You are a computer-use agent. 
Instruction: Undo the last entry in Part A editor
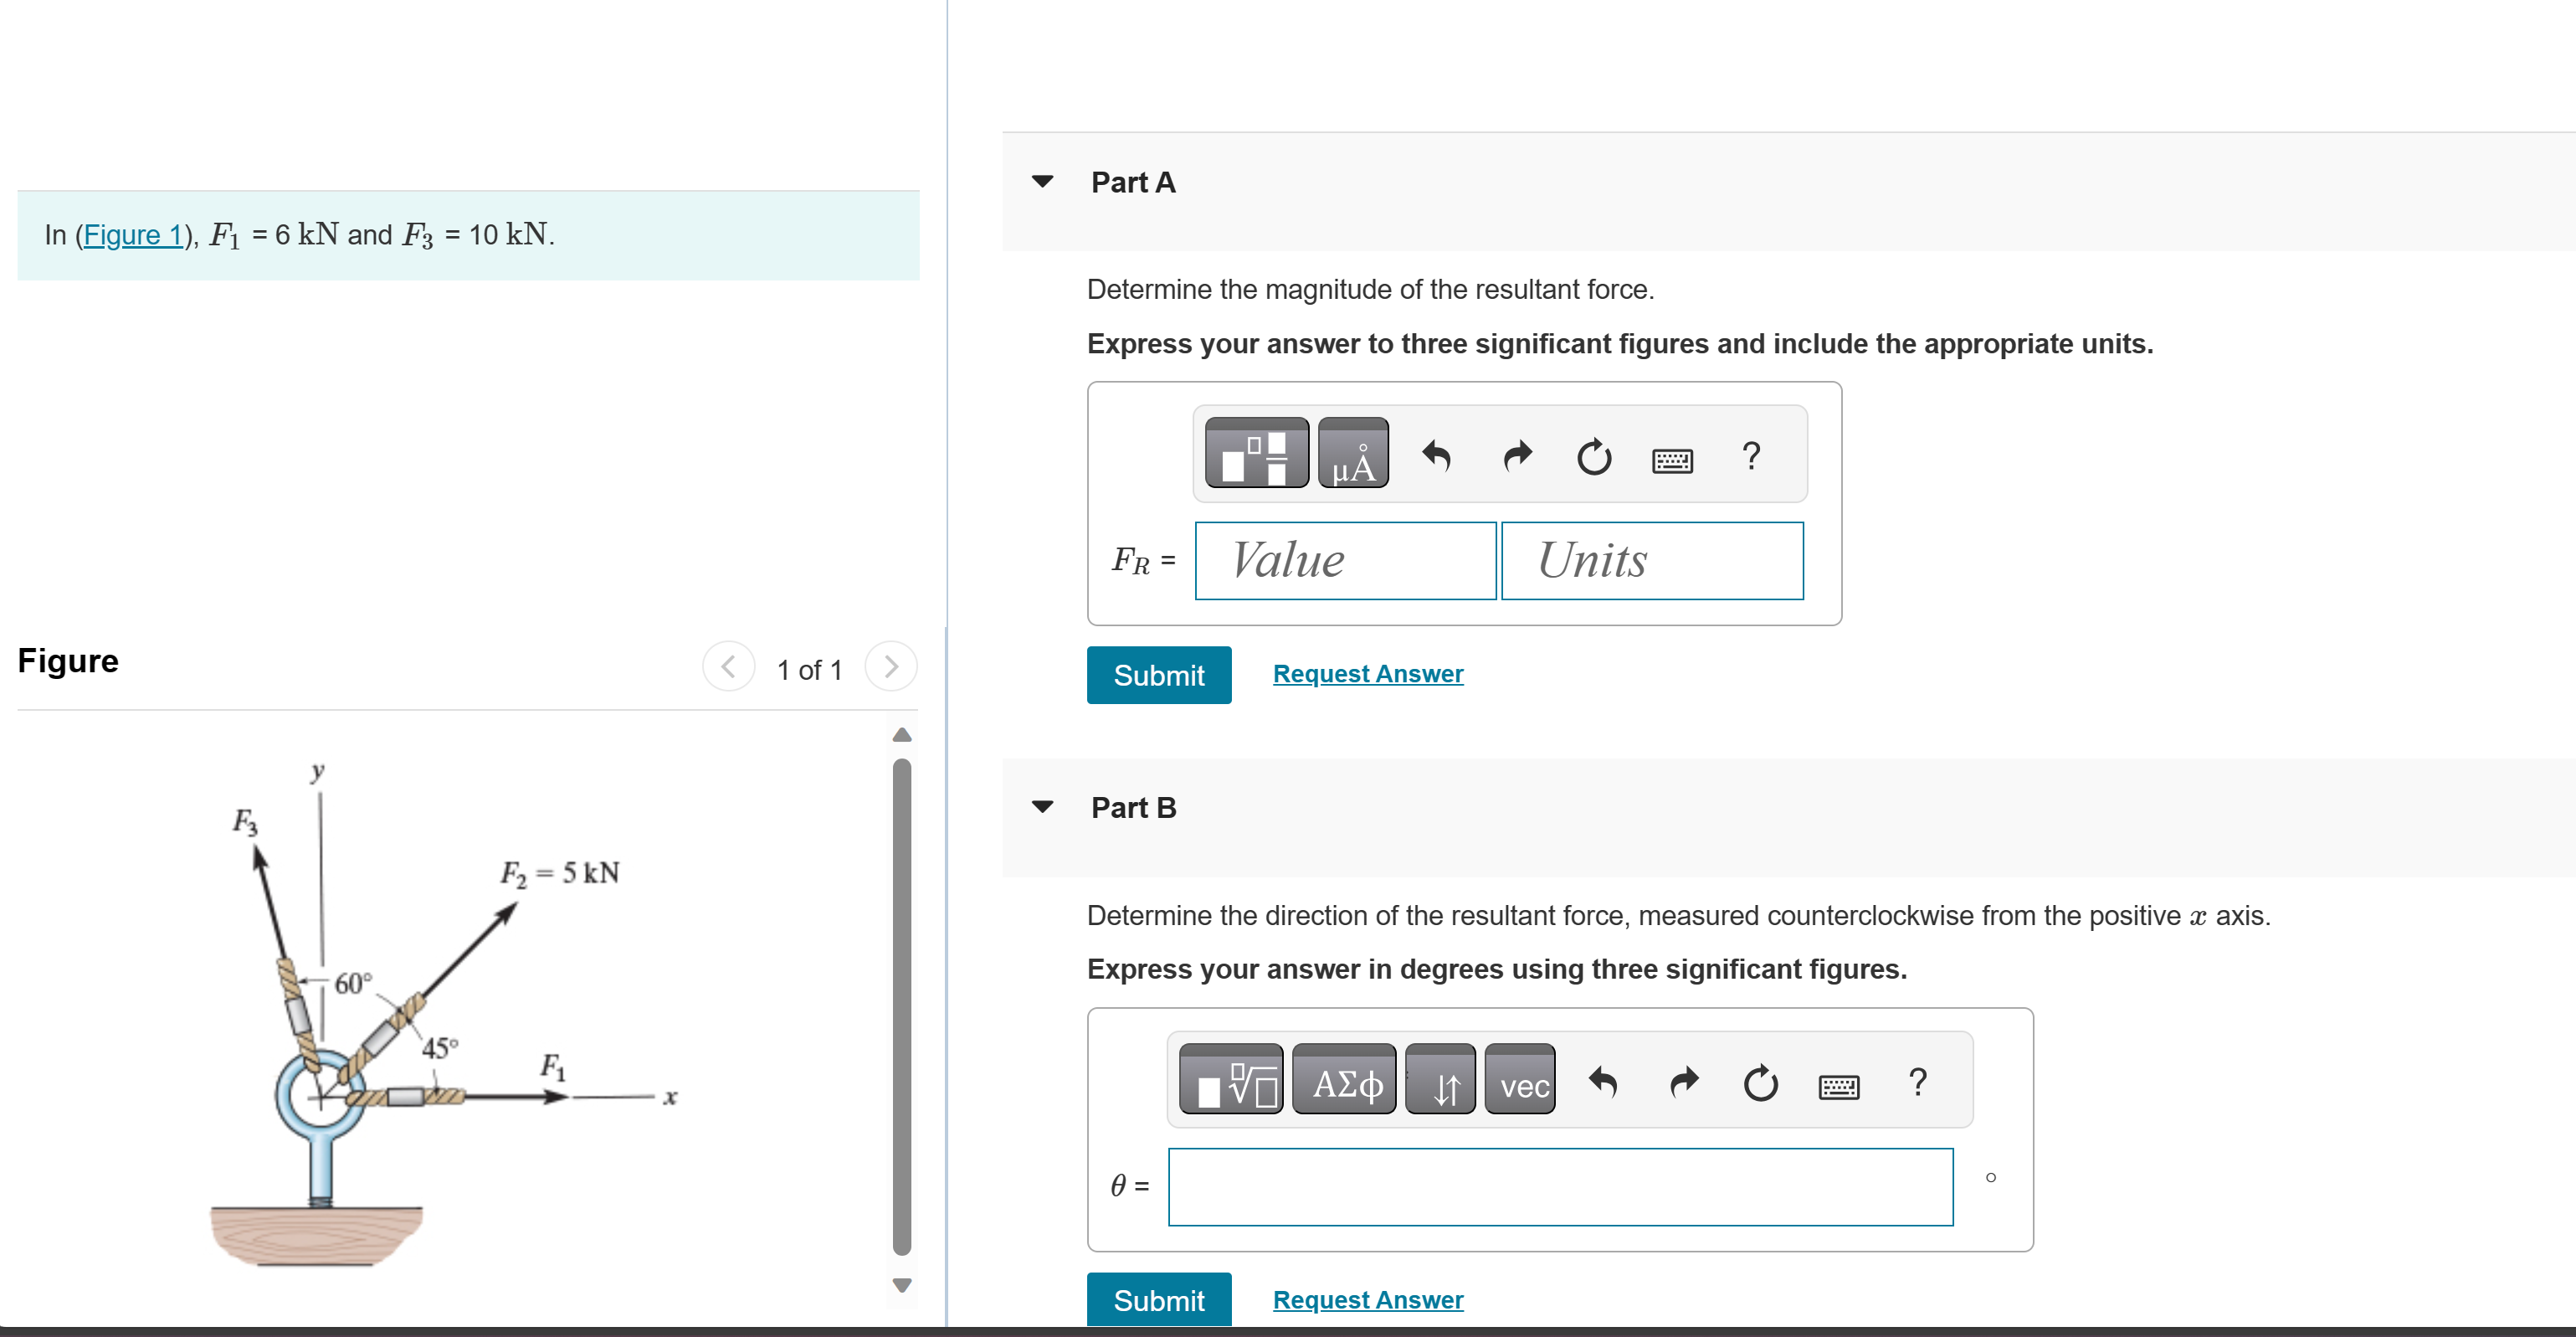point(1437,456)
